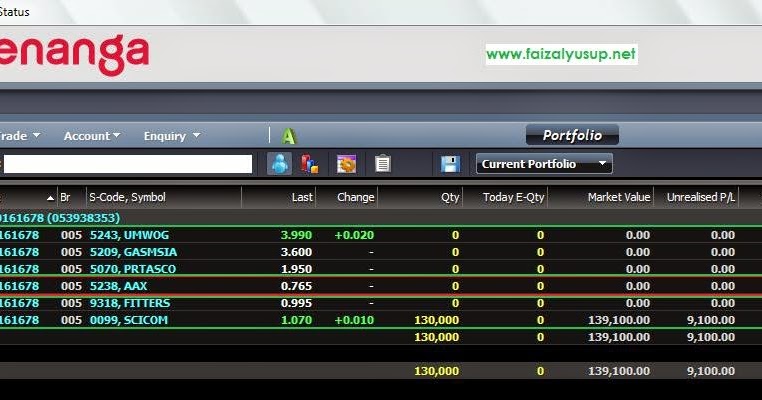Click the sort arrow in first column header
Image resolution: width=762 pixels, height=400 pixels.
(50, 198)
